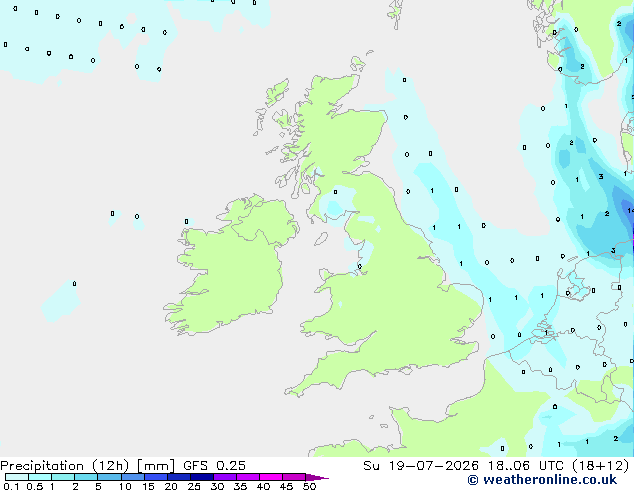Click the arrow tip for values above 50
634x490 pixels.
click(x=317, y=477)
